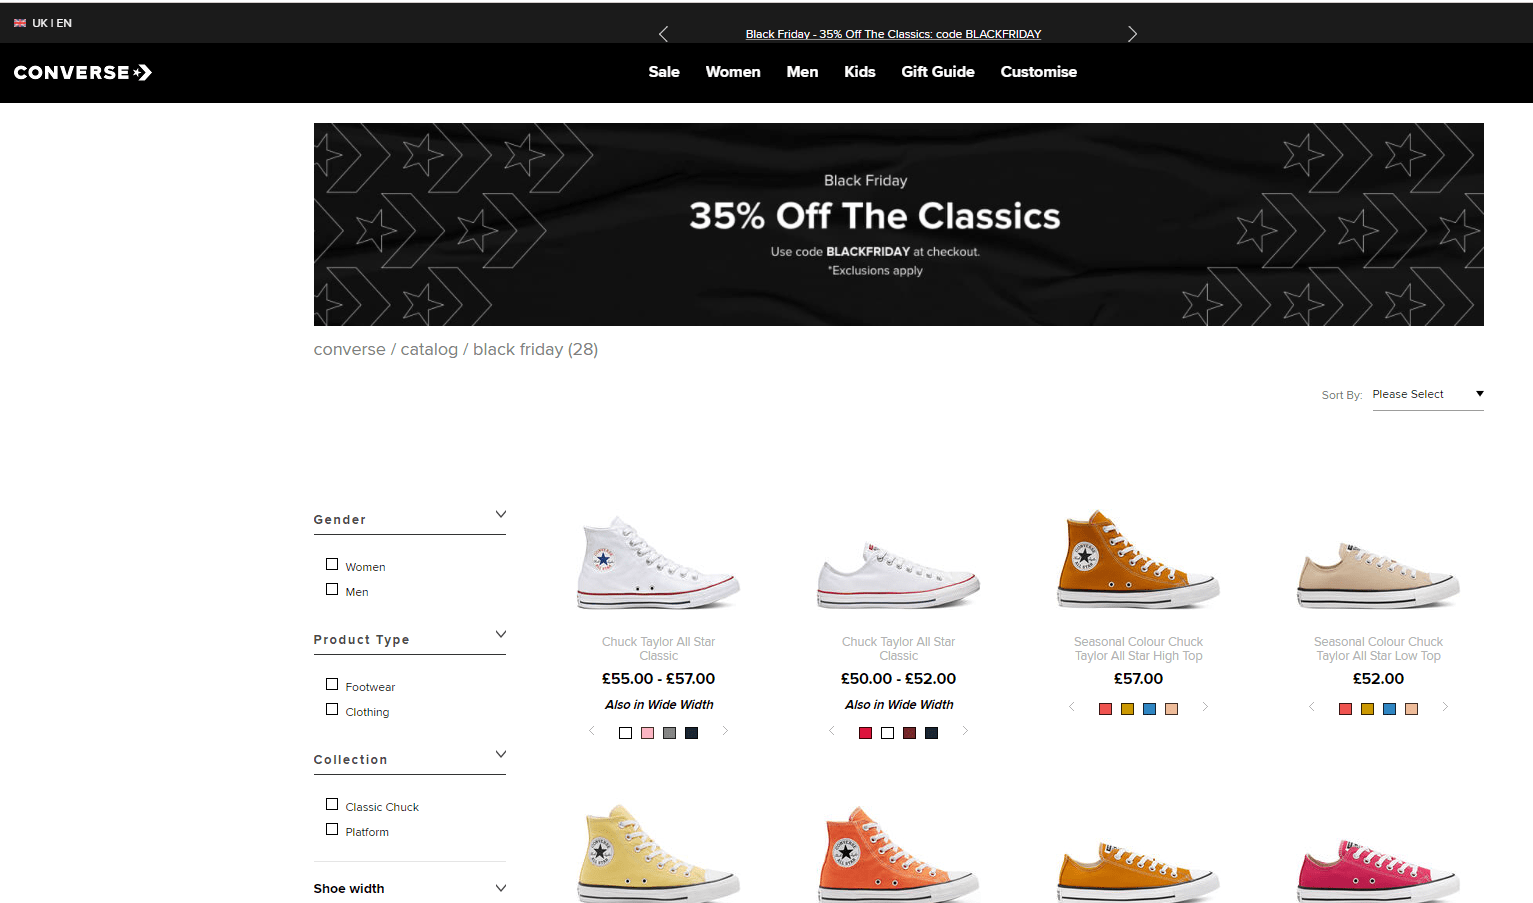Viewport: 1533px width, 903px height.
Task: Choose white swatch for the white high top Classic
Action: [625, 733]
